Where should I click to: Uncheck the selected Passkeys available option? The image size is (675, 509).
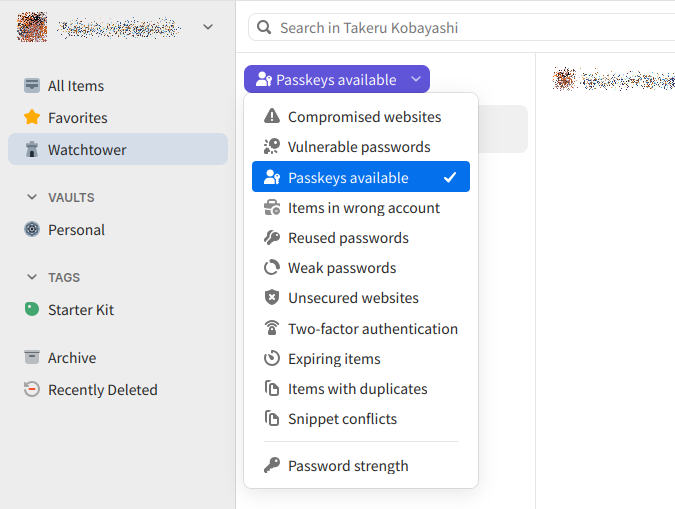pyautogui.click(x=361, y=177)
